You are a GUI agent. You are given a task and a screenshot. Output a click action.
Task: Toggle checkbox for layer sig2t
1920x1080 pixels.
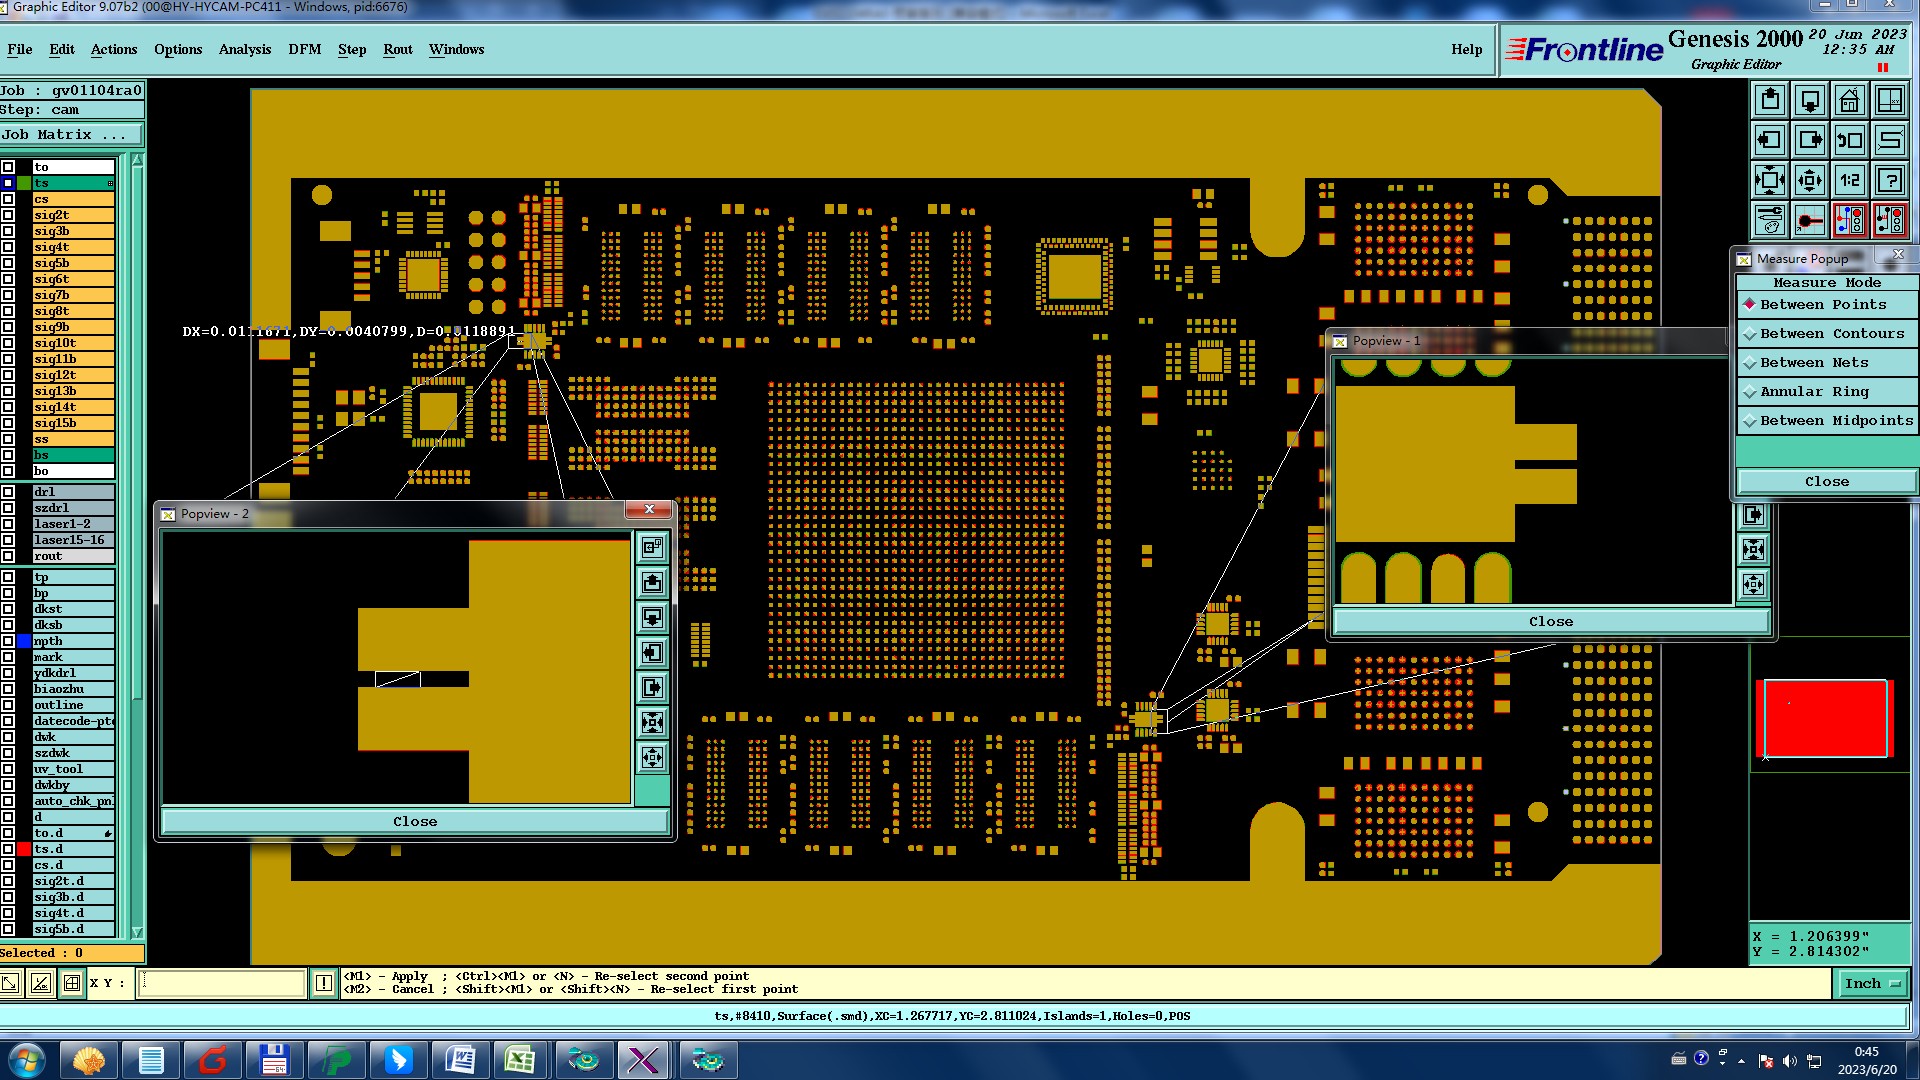click(8, 215)
